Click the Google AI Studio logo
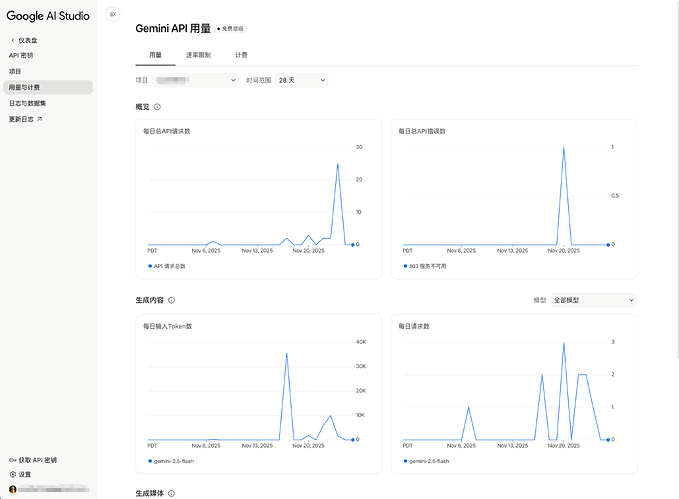The height and width of the screenshot is (499, 679). click(x=48, y=15)
